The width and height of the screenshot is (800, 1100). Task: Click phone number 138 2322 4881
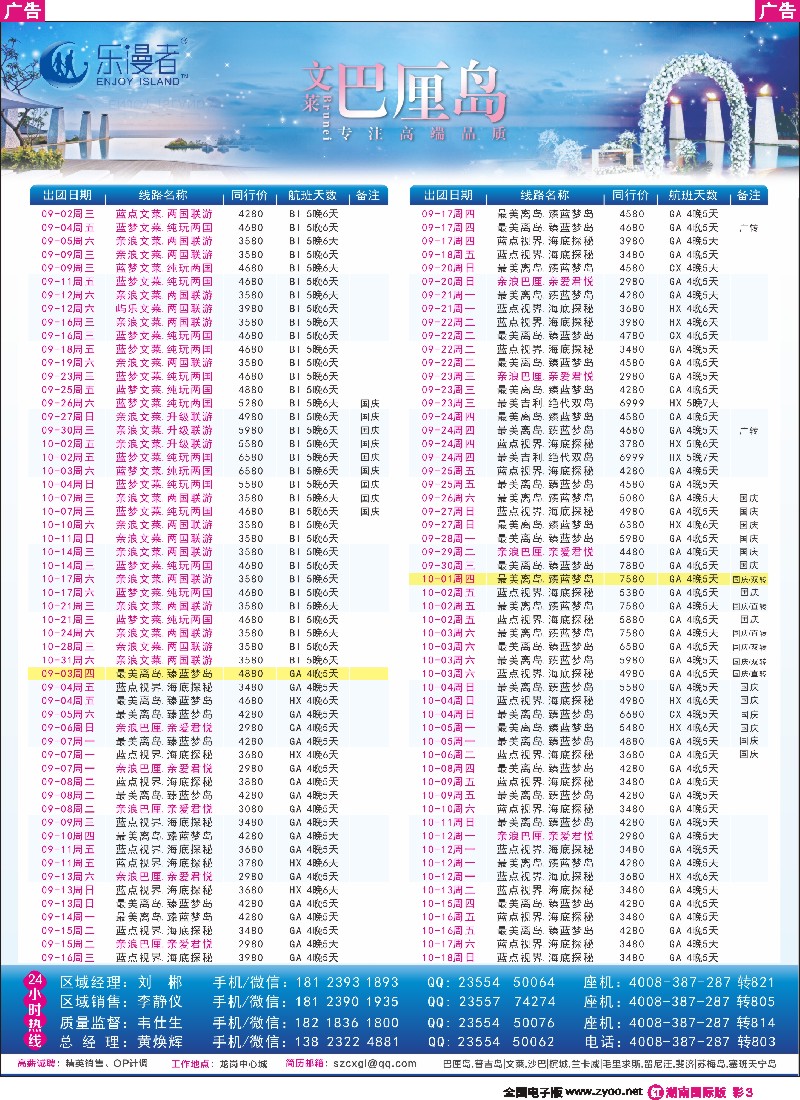(347, 1042)
